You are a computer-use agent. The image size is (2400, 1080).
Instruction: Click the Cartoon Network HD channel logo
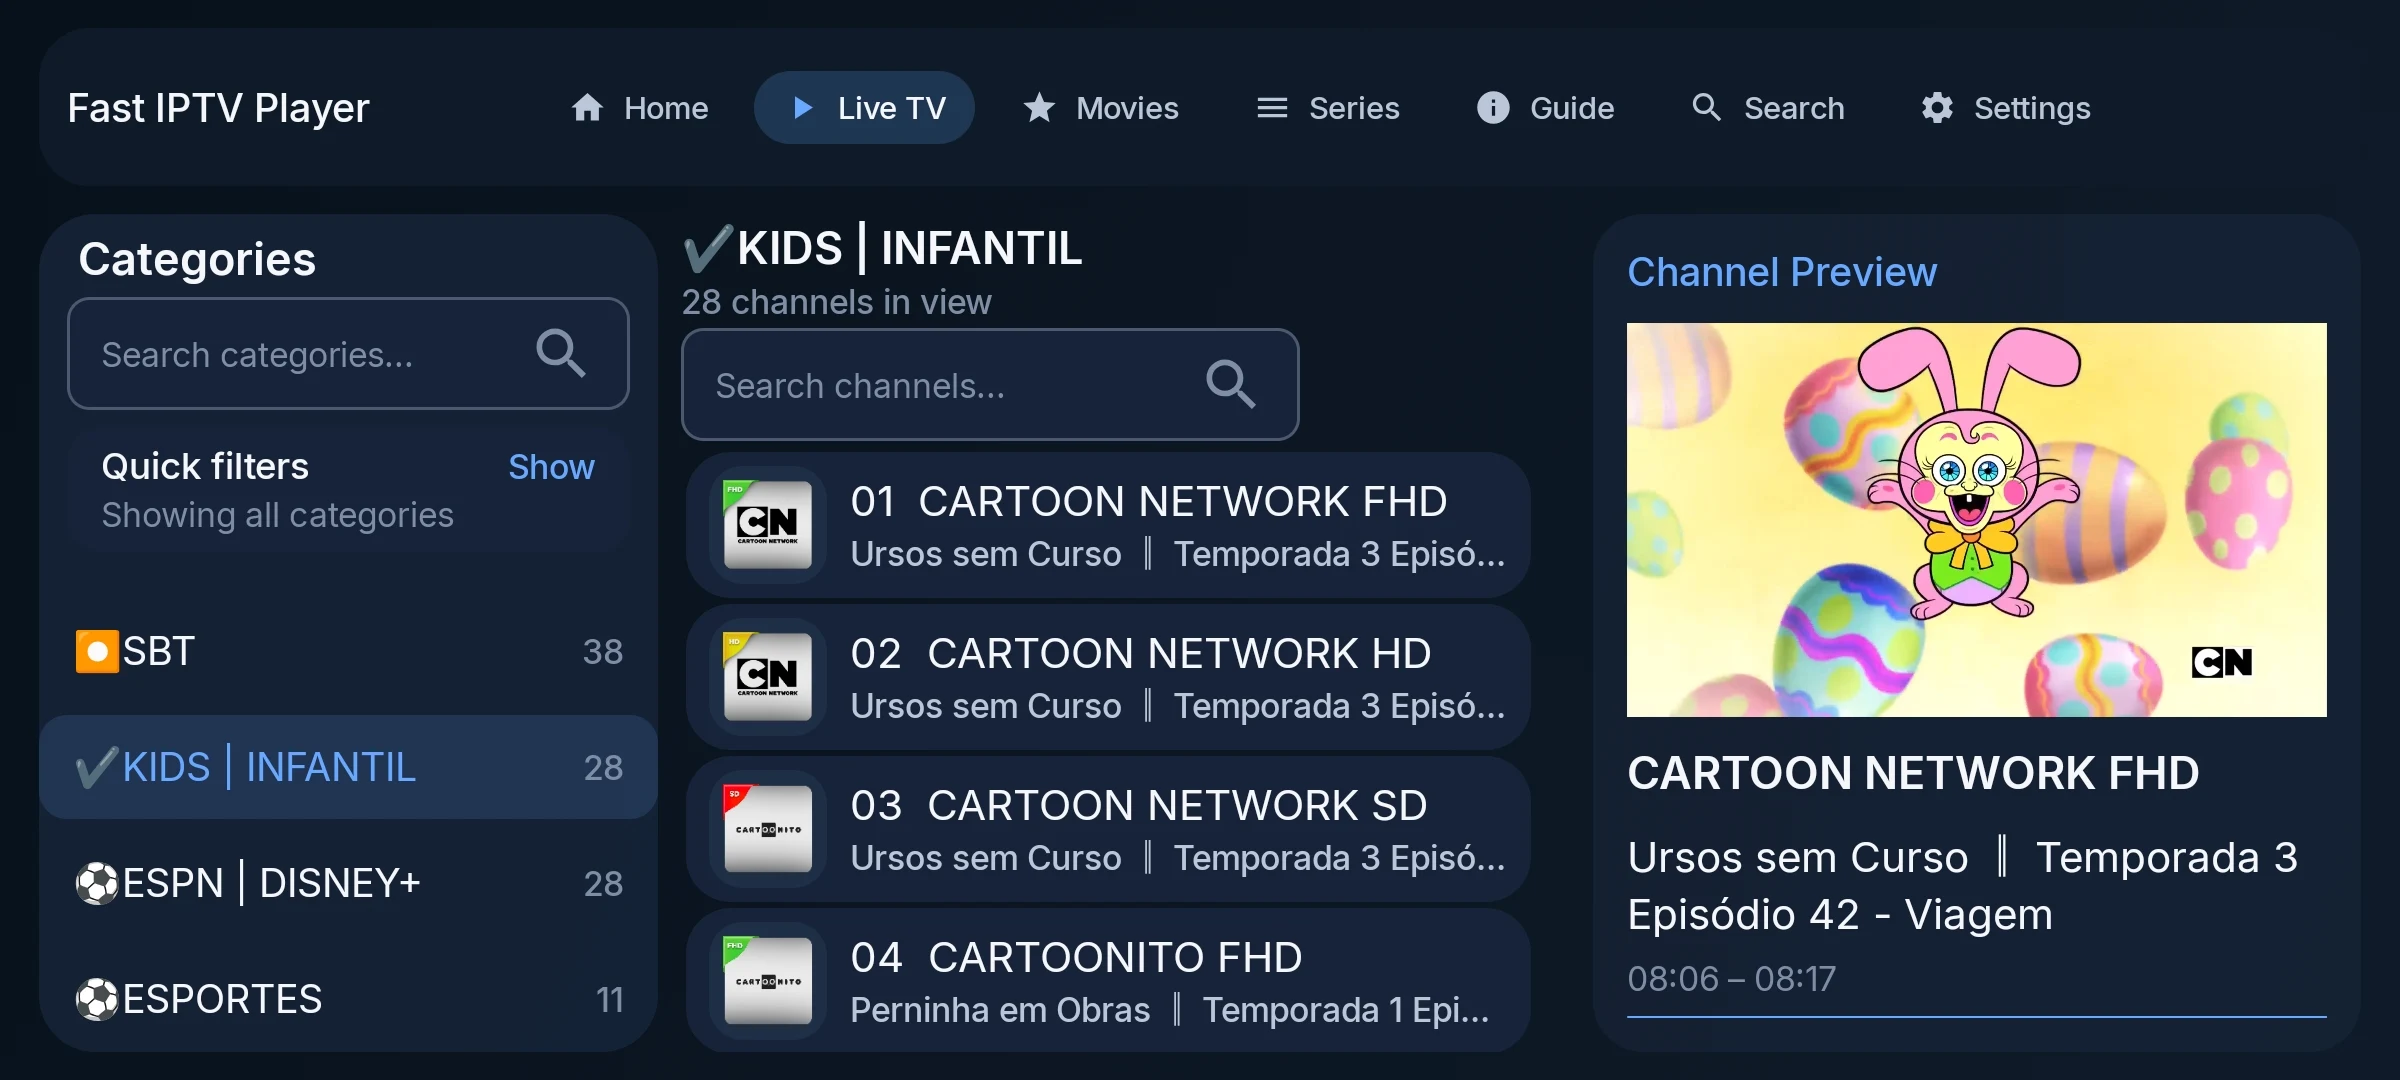[767, 677]
